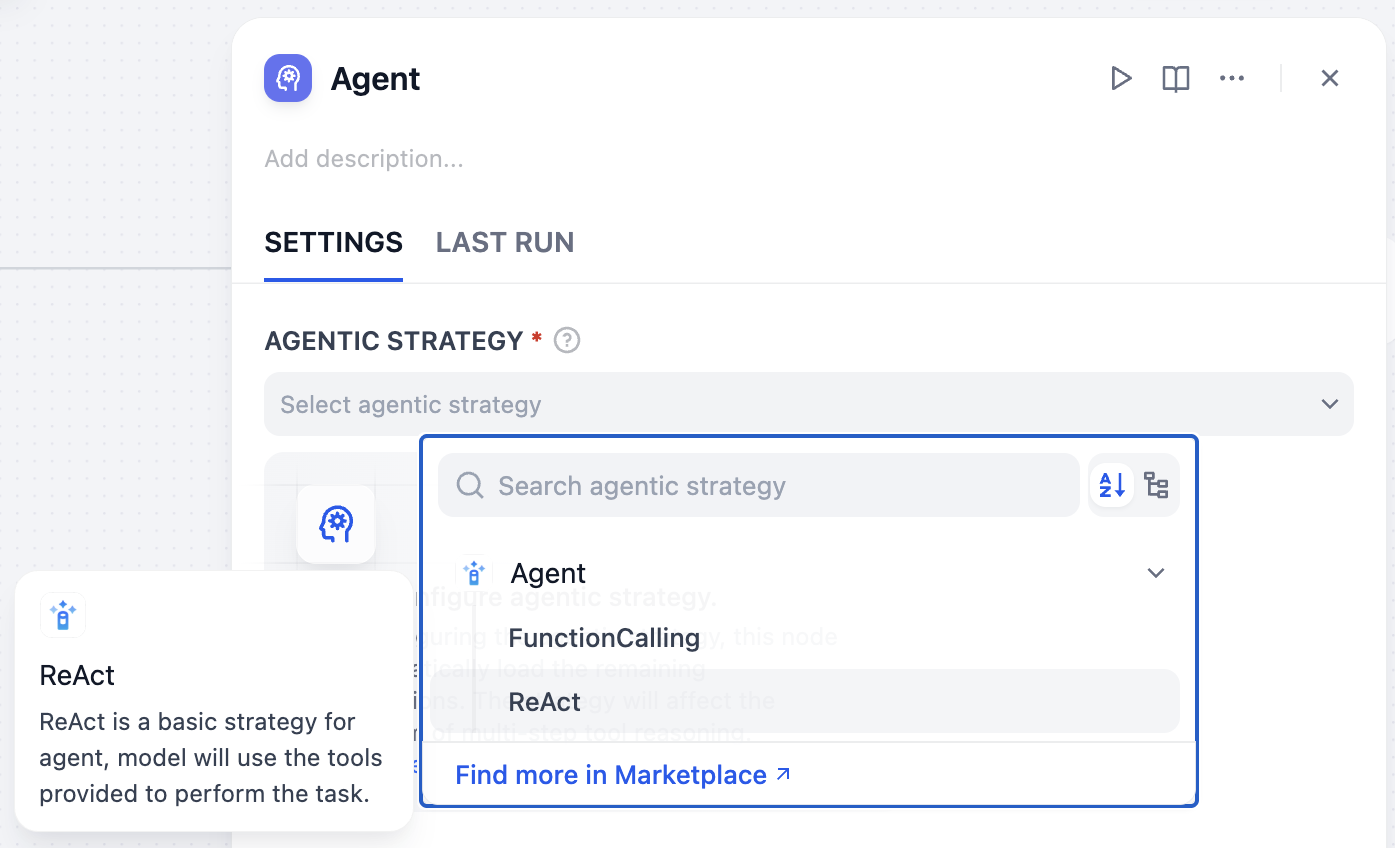Click the blue agent head placeholder icon
The image size is (1395, 848).
pyautogui.click(x=336, y=524)
